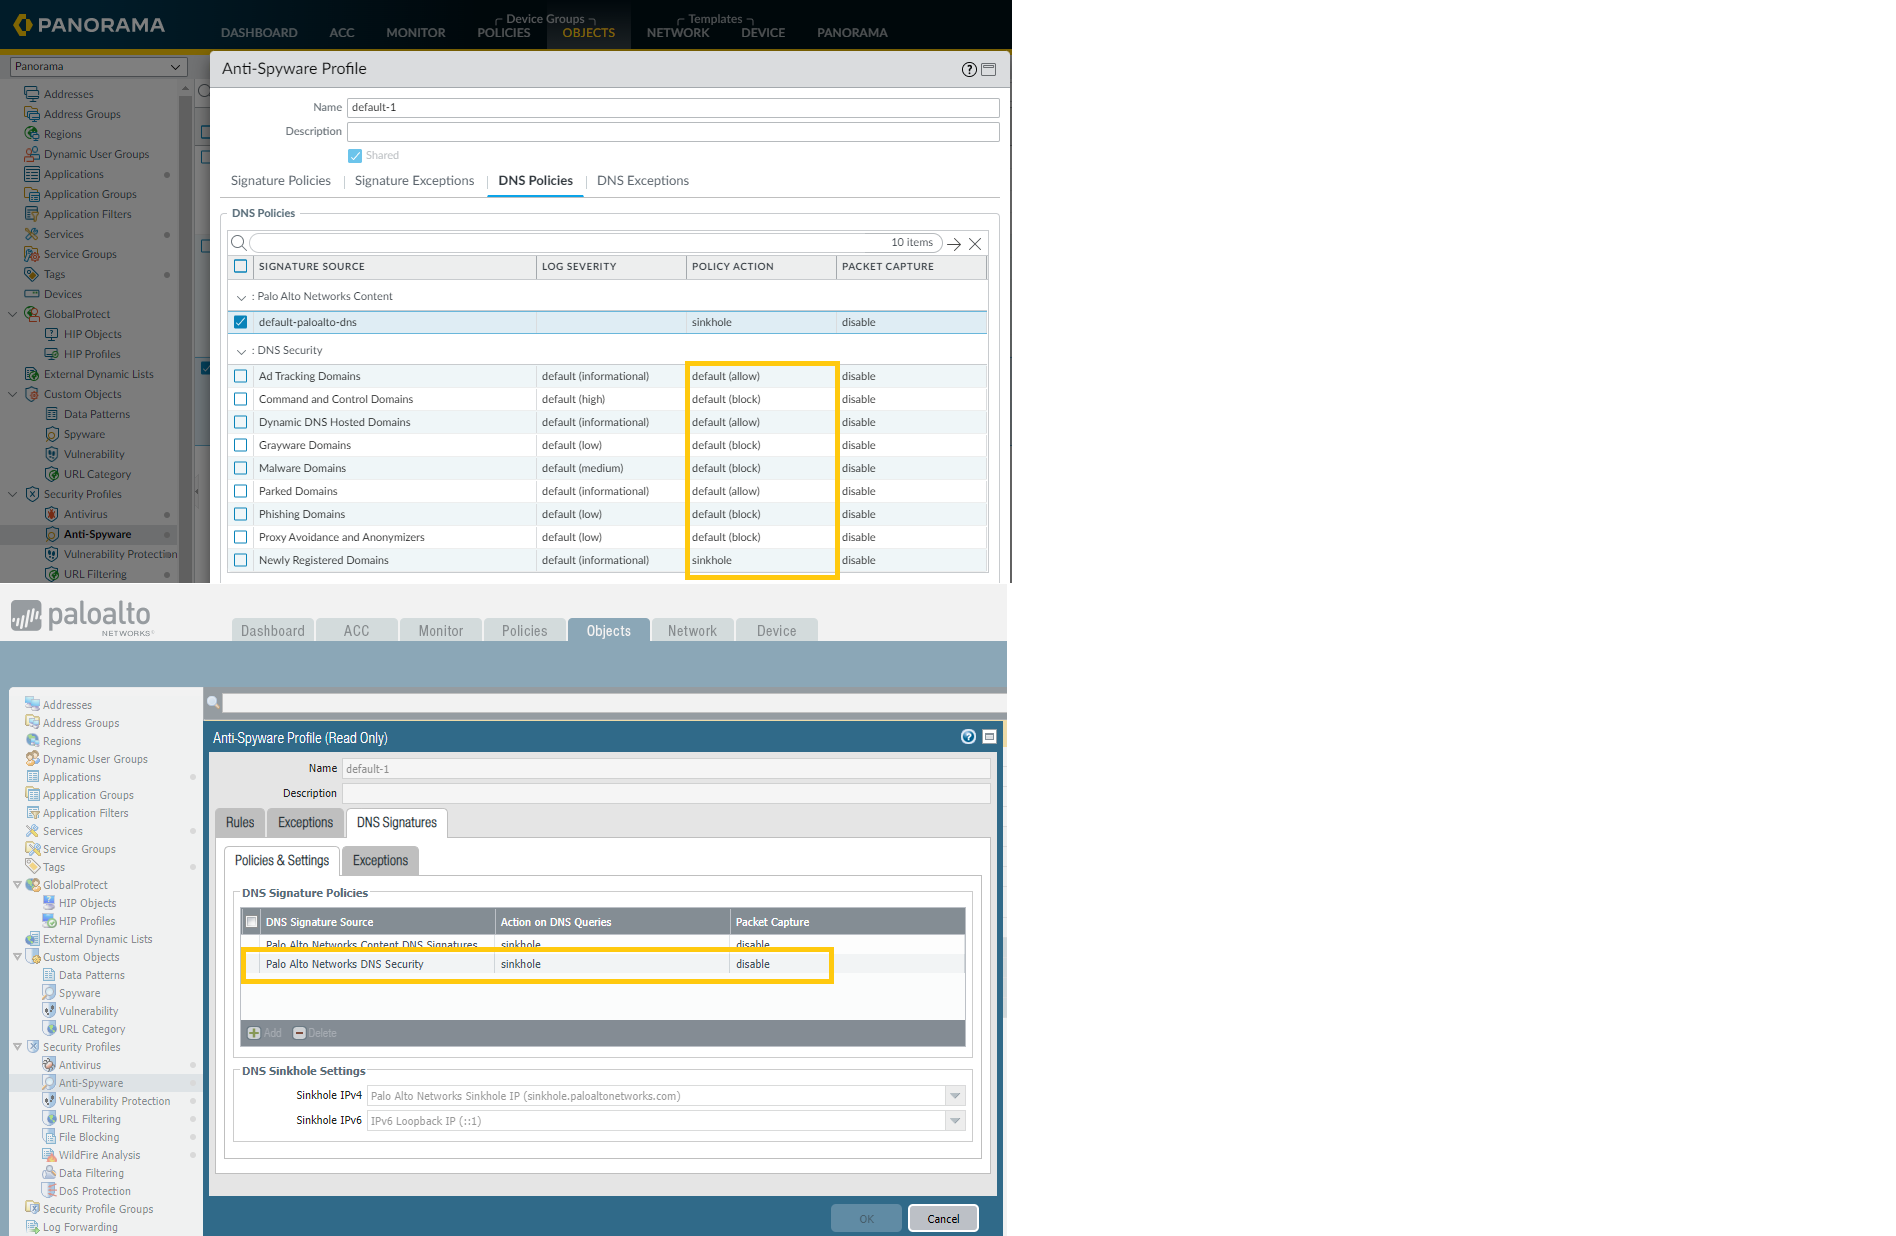Collapse the GlobalProtect node in the Panorama tree

[x=13, y=314]
